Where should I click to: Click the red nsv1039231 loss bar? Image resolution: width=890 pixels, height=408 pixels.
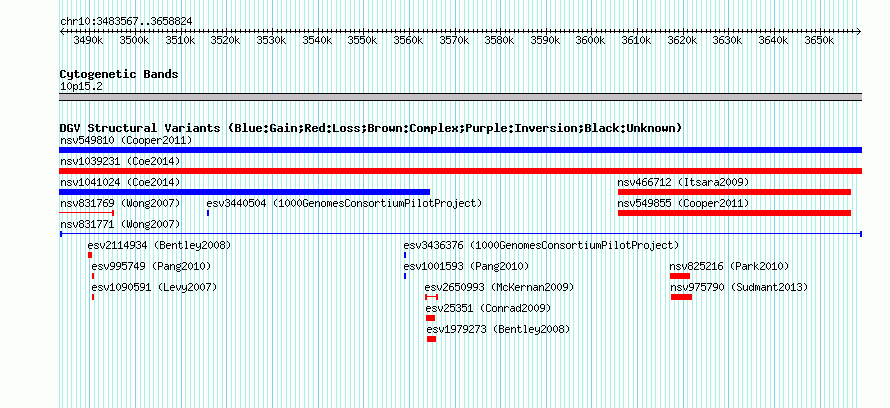tap(460, 171)
